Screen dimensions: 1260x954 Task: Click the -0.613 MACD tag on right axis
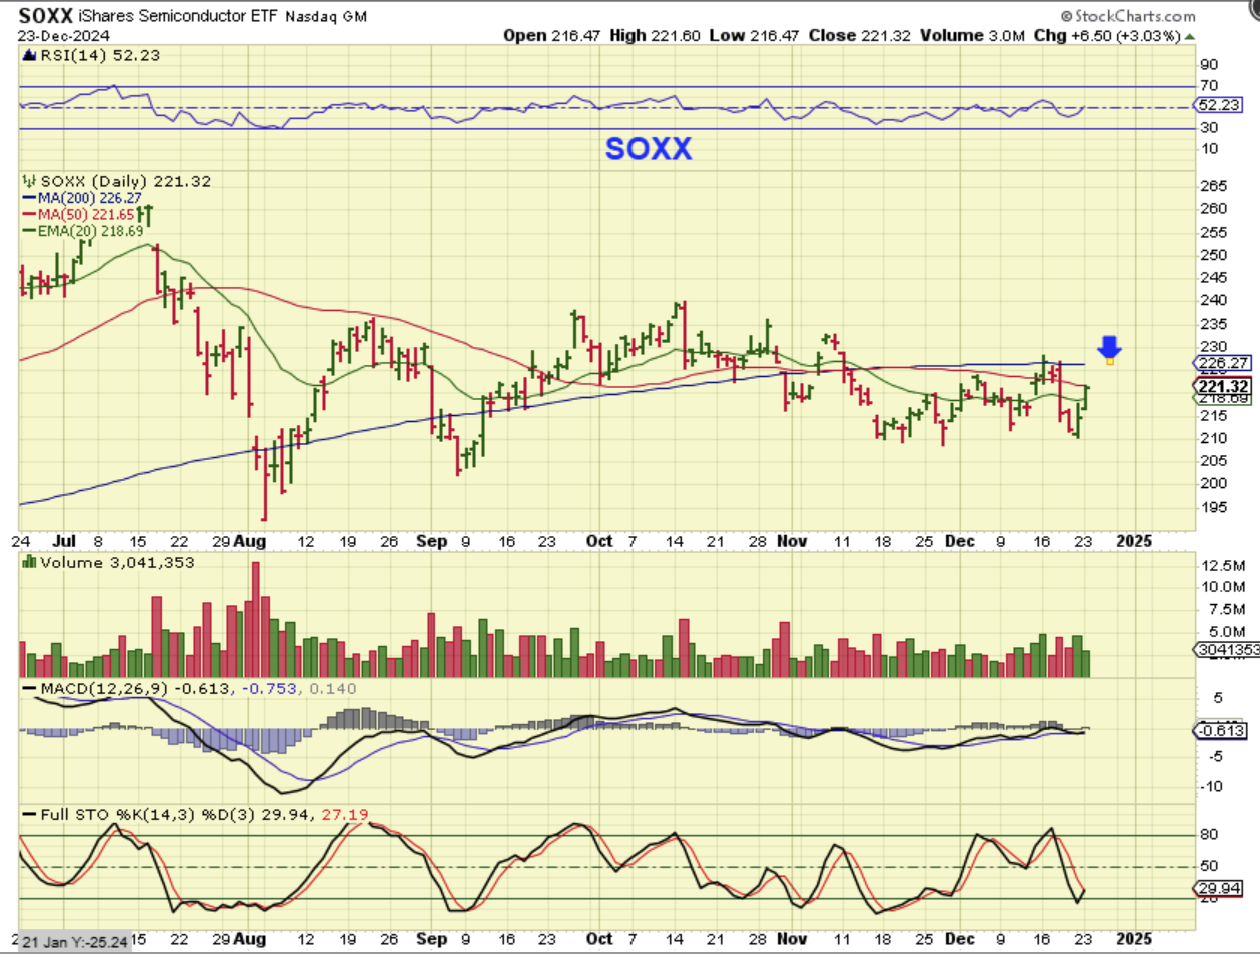tap(1221, 730)
